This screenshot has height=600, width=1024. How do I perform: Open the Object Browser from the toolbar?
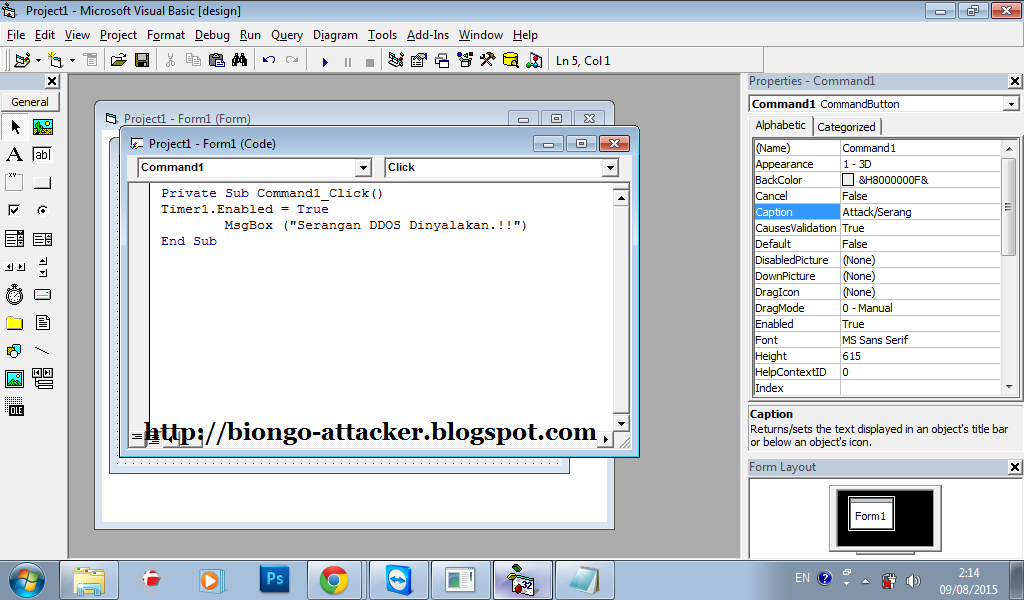pos(465,61)
